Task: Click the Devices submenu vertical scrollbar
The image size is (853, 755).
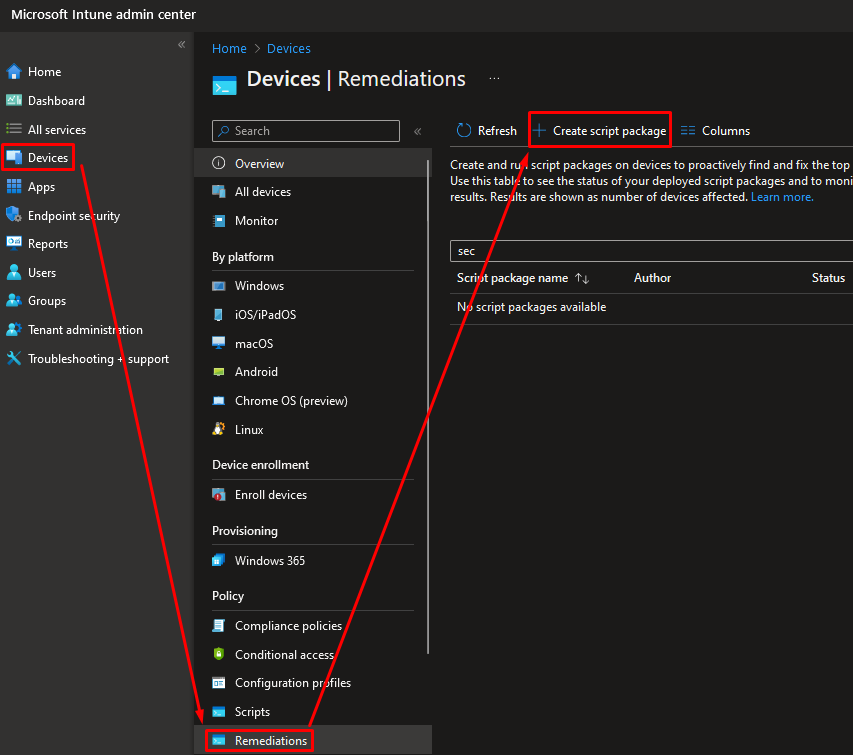Action: click(428, 407)
